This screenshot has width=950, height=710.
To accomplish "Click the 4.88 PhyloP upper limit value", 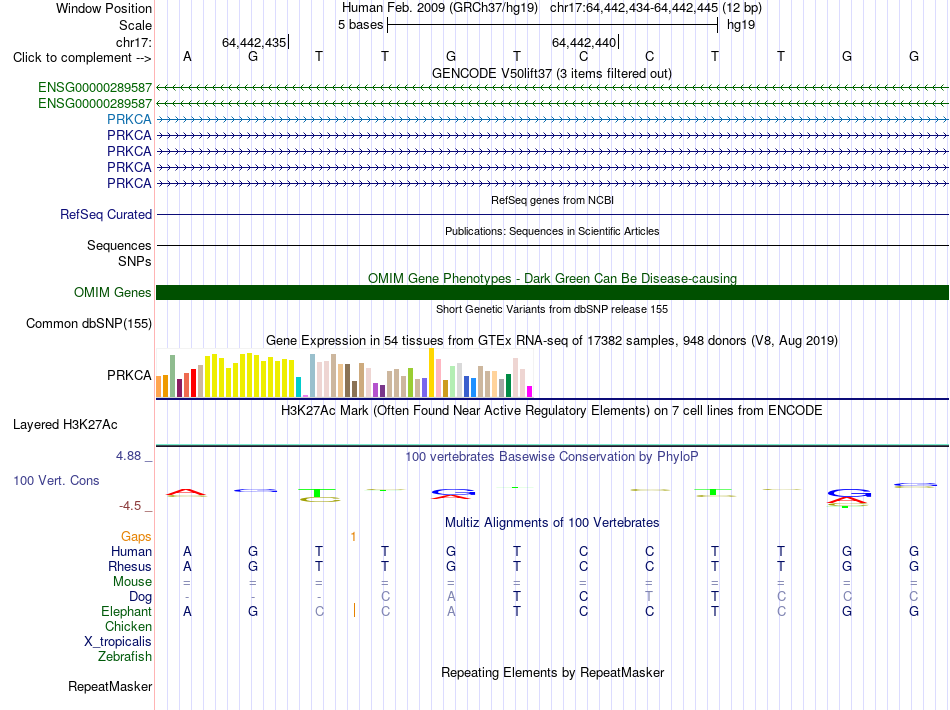I will (x=128, y=456).
